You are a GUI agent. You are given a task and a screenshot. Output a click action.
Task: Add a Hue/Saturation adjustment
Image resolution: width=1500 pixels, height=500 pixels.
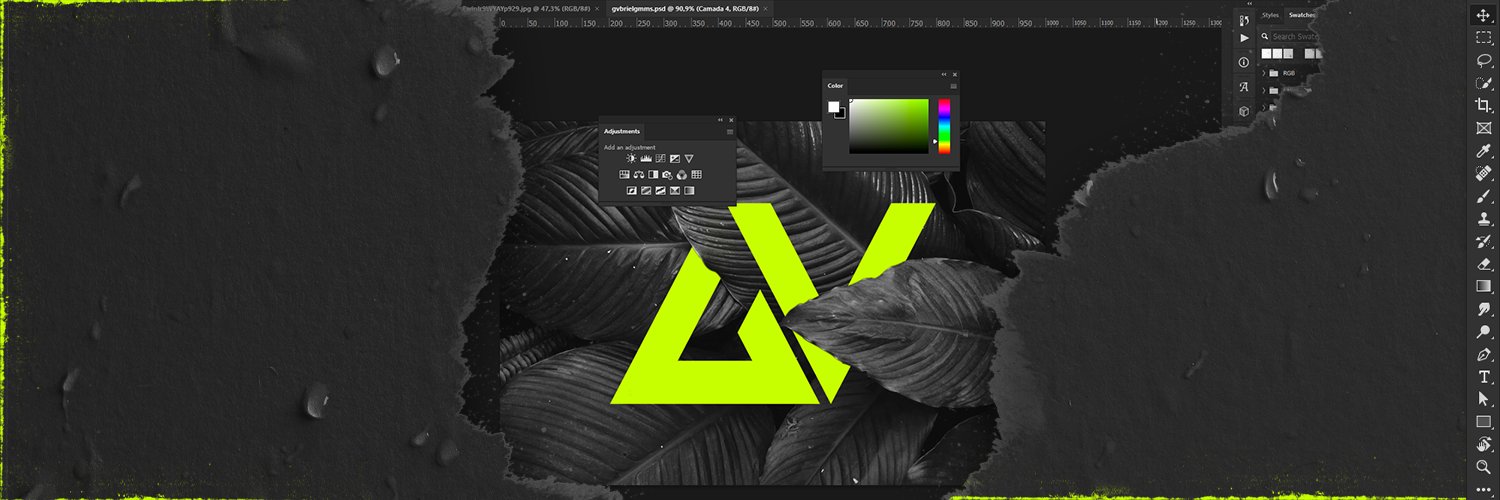click(x=624, y=174)
